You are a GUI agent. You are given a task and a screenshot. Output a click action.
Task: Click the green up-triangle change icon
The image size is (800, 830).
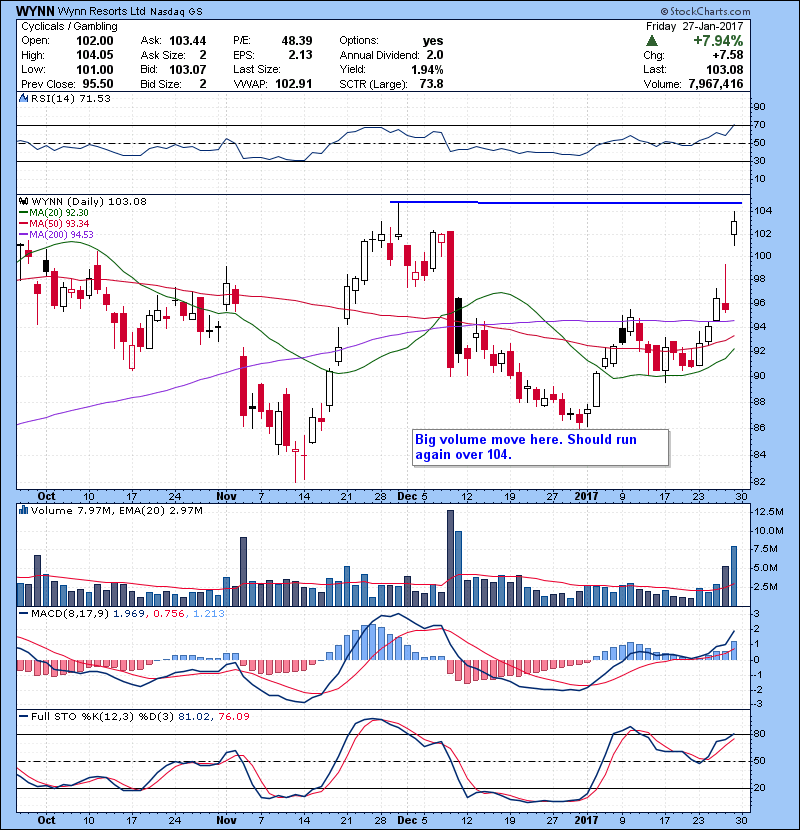pyautogui.click(x=652, y=41)
